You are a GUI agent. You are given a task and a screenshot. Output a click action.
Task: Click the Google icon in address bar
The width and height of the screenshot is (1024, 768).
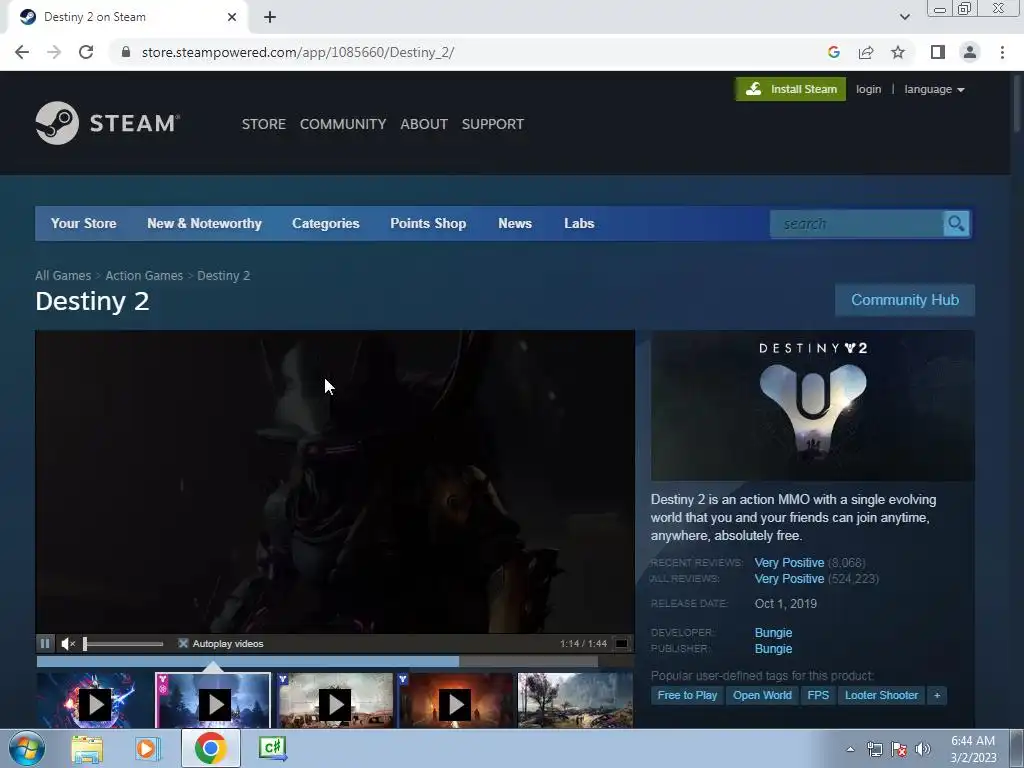(x=833, y=52)
